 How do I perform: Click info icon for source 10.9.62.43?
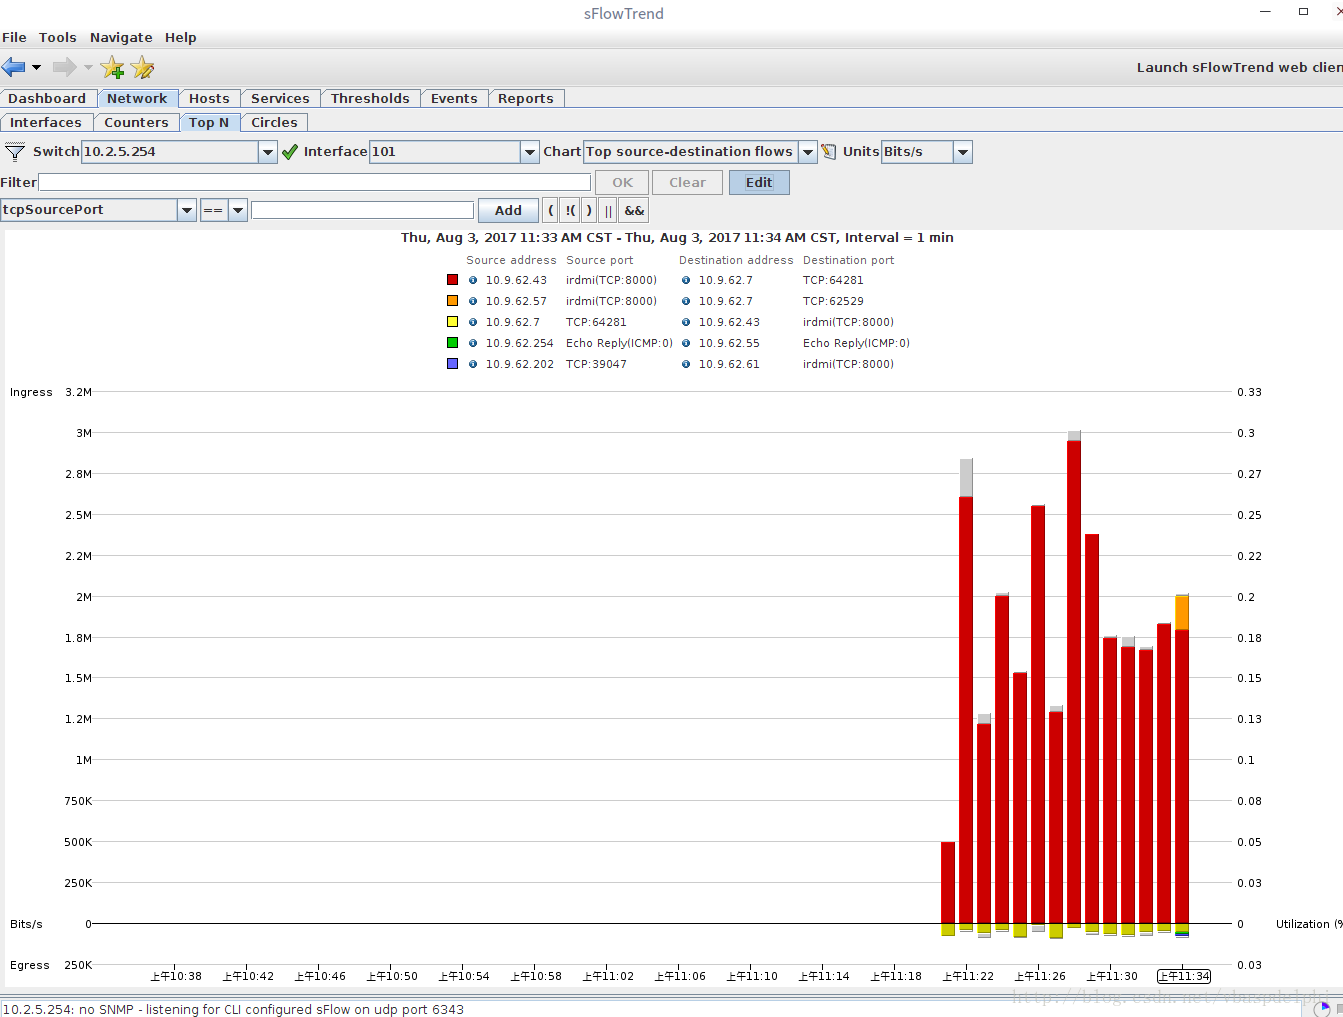[x=473, y=280]
